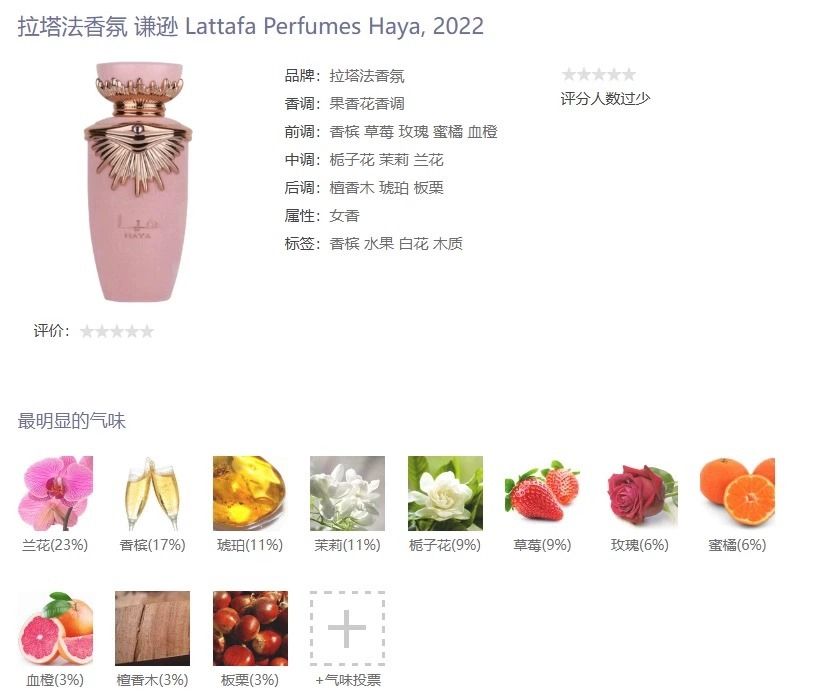Open the 血橙(3%) blood orange icon
Image resolution: width=823 pixels, height=695 pixels.
(x=55, y=628)
